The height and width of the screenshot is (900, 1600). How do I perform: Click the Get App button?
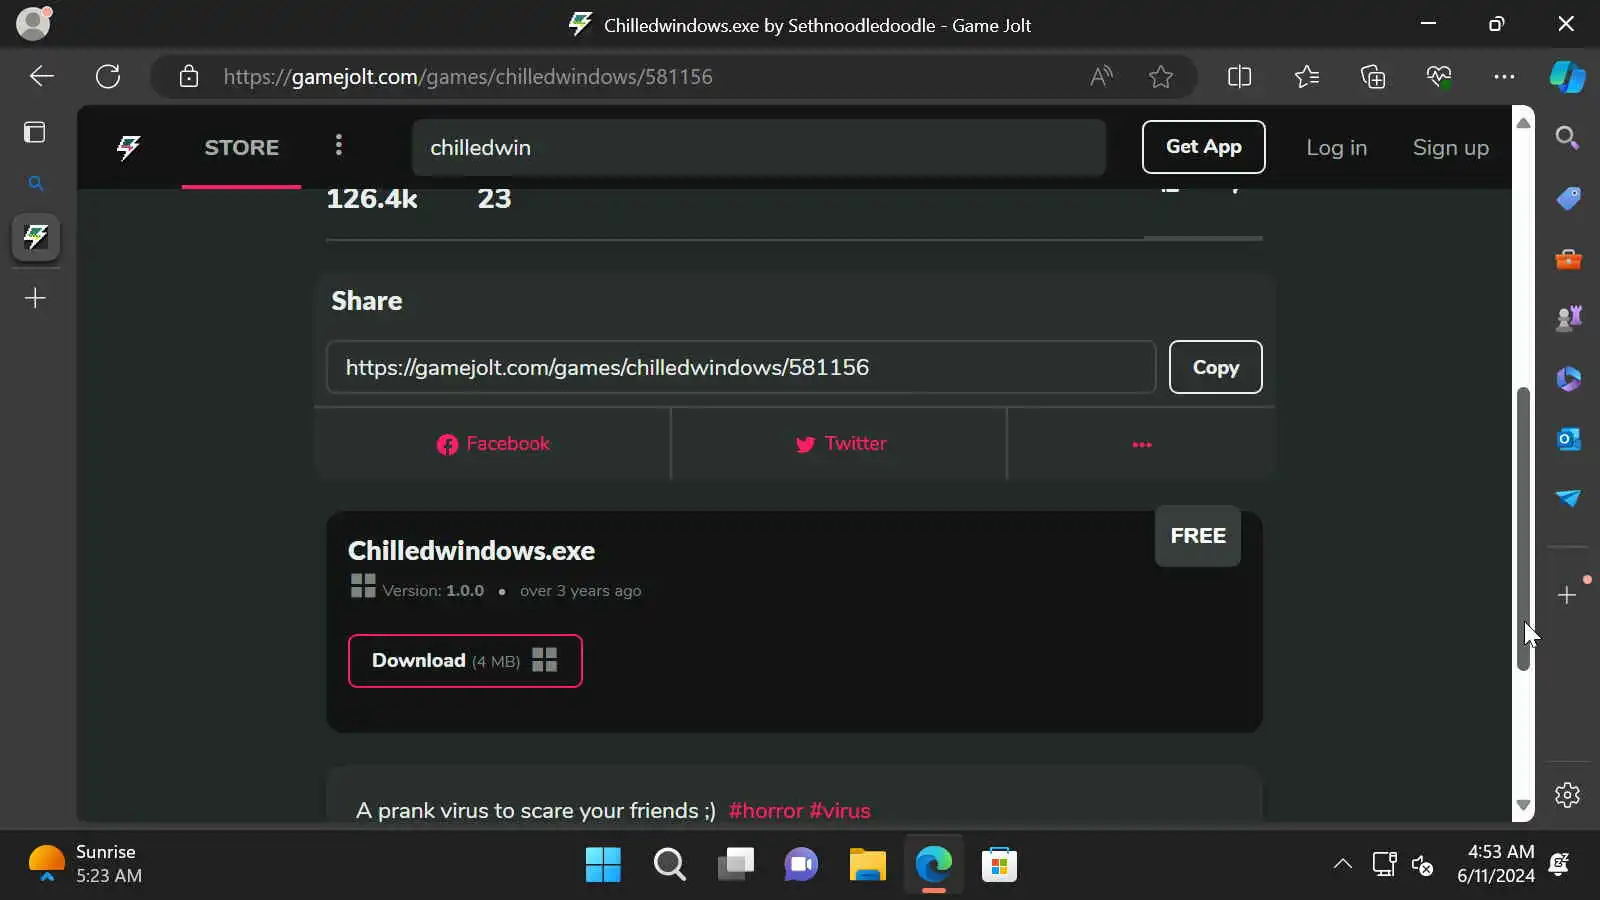[x=1203, y=147]
